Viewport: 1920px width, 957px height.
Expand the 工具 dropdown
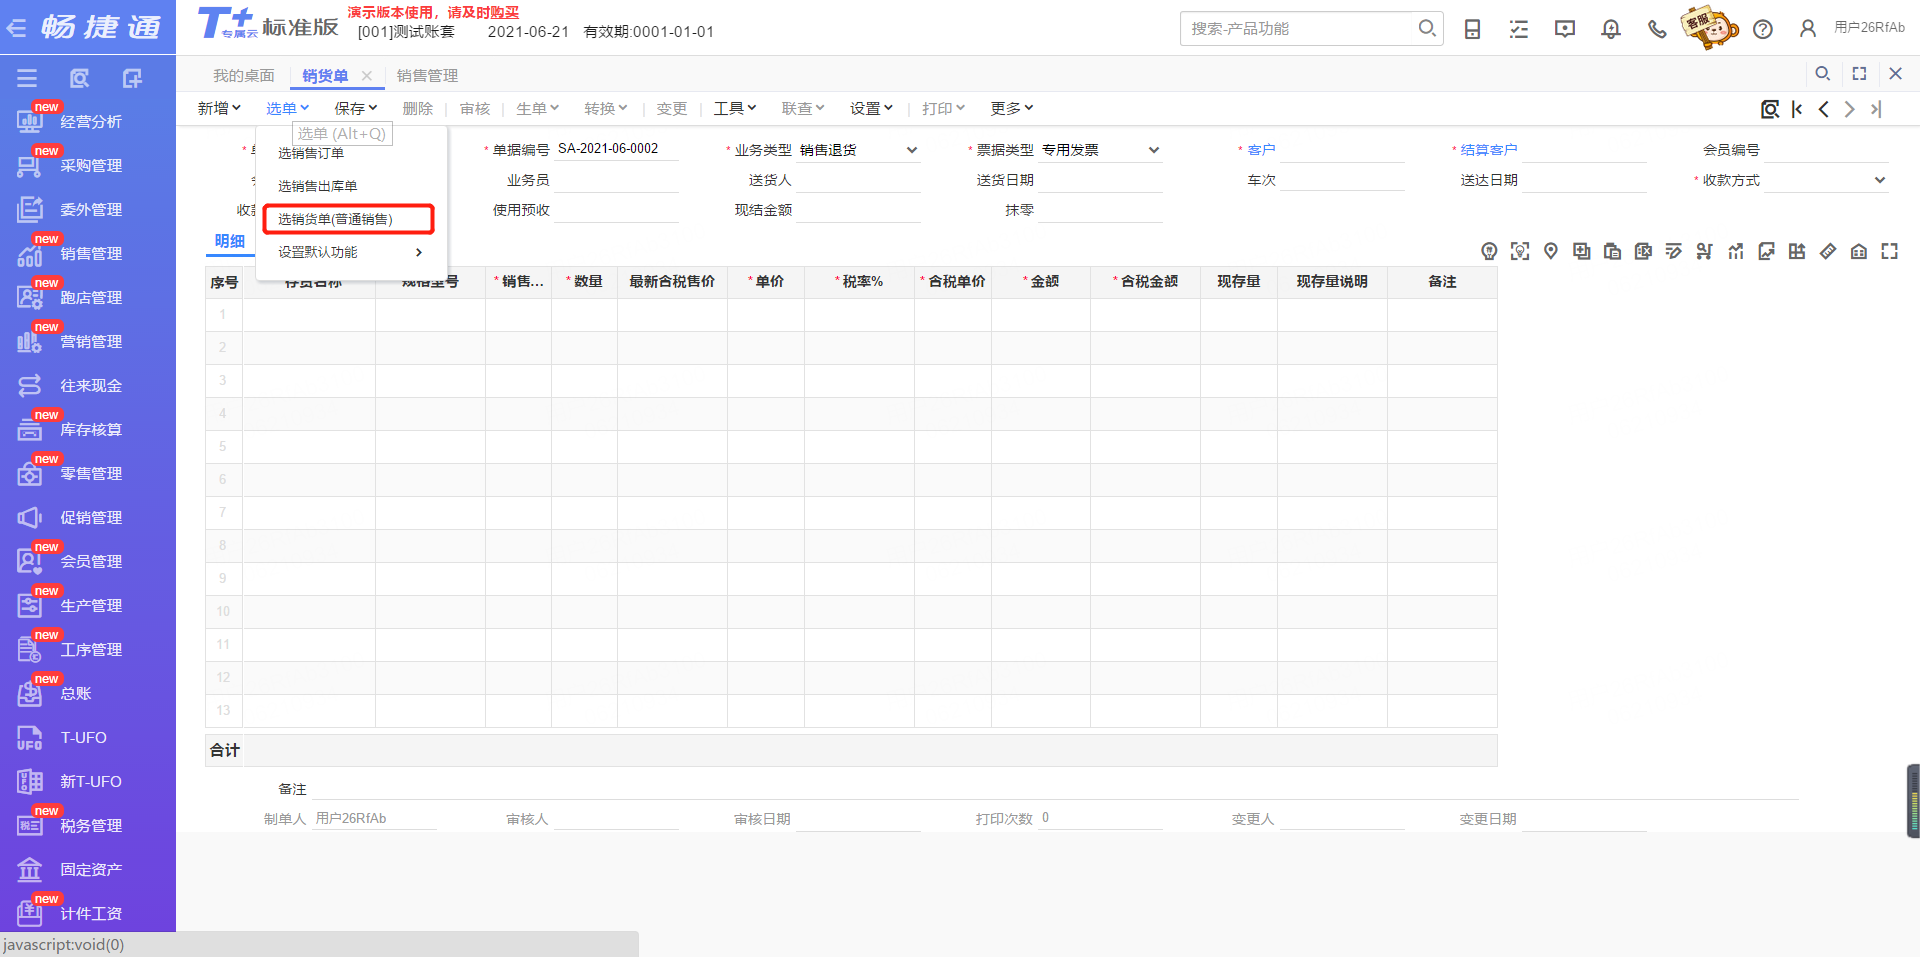[735, 108]
